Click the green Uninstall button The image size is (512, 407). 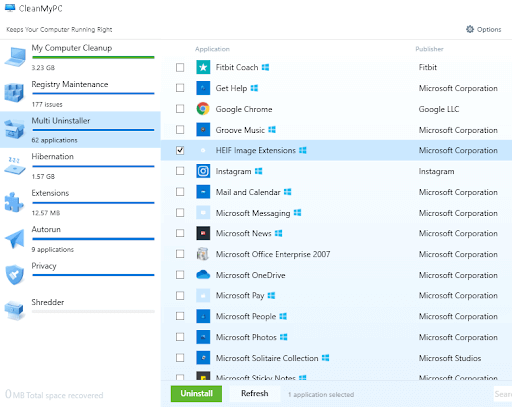pyautogui.click(x=196, y=394)
